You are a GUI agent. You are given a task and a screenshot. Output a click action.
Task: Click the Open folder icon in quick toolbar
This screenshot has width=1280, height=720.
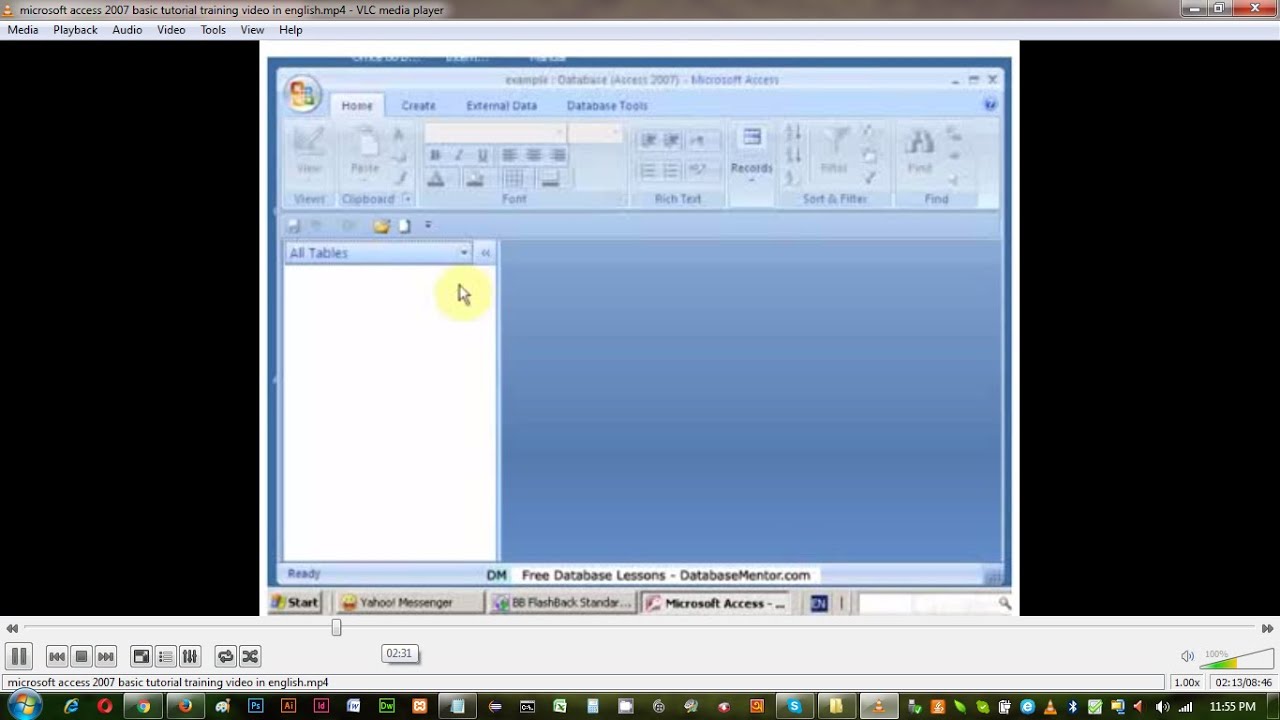[x=381, y=226]
